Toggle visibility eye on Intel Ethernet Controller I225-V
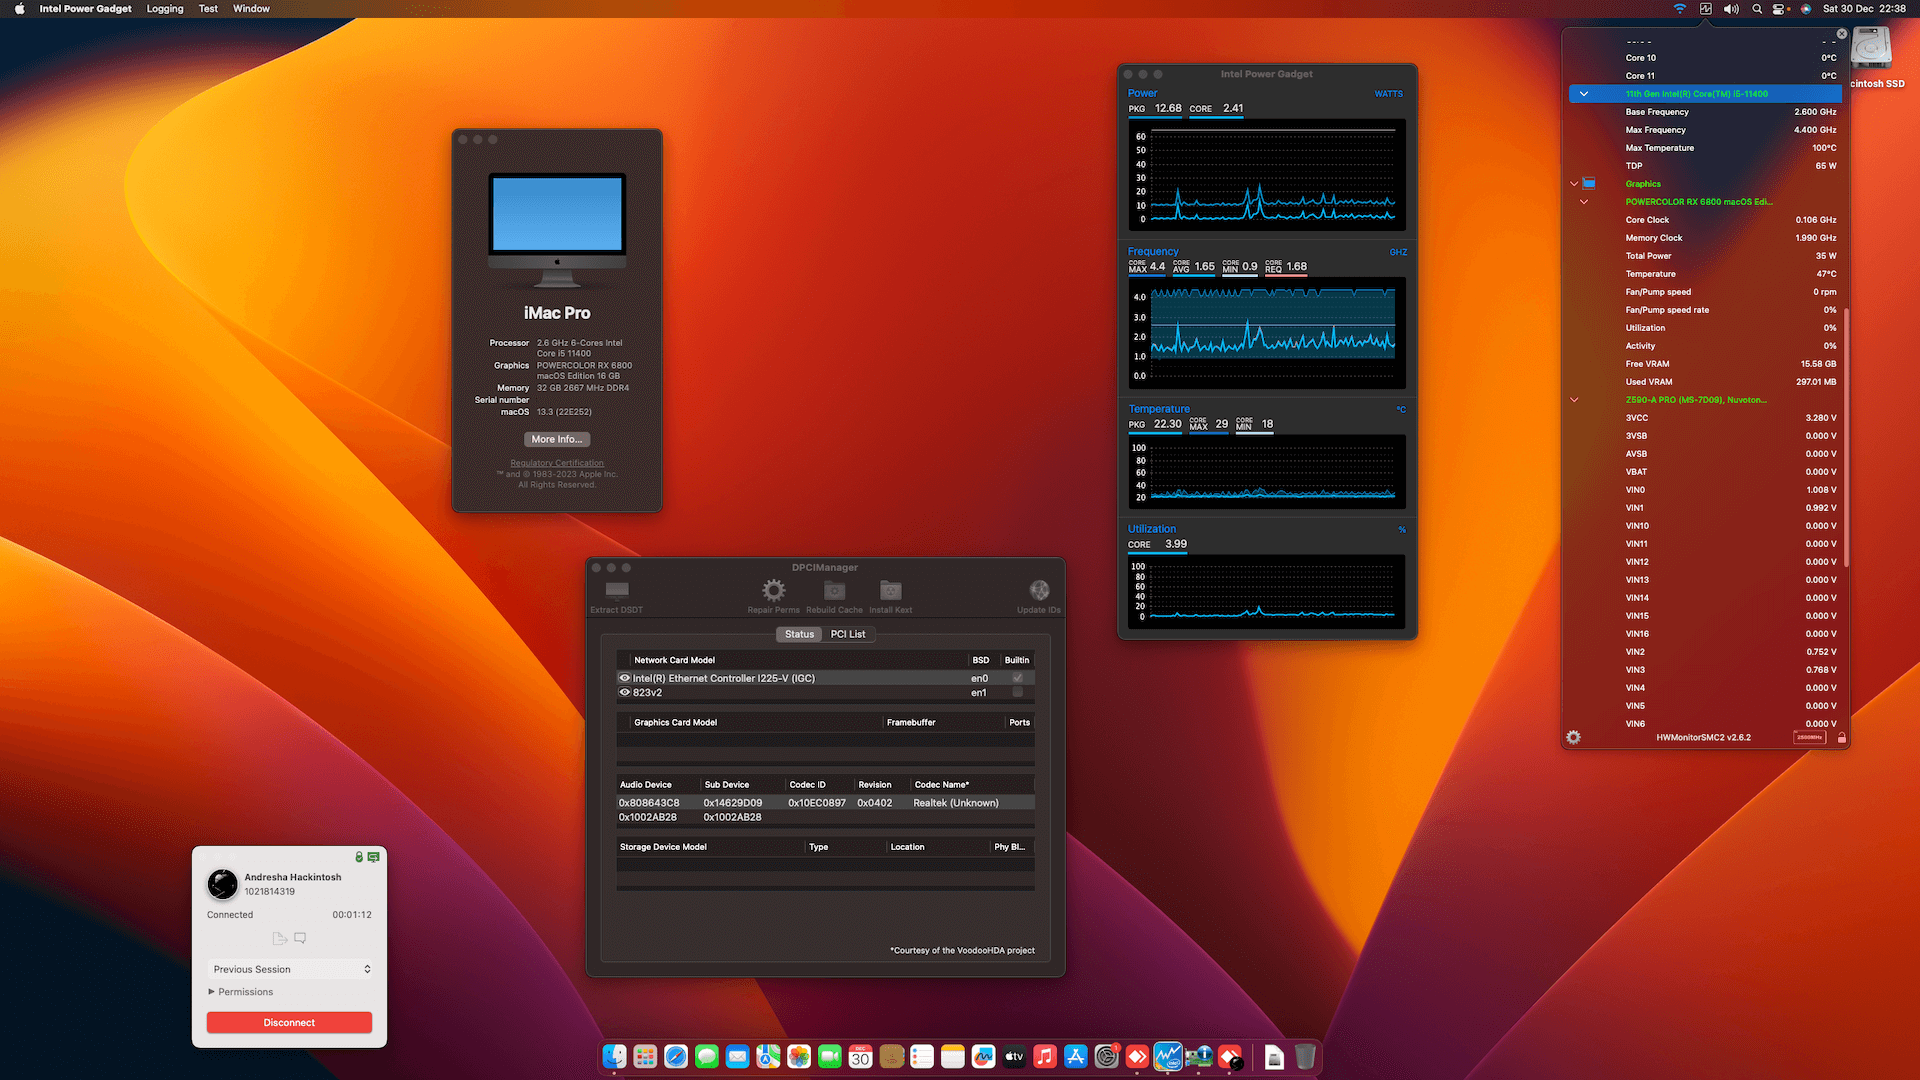This screenshot has height=1080, width=1920. (x=624, y=677)
